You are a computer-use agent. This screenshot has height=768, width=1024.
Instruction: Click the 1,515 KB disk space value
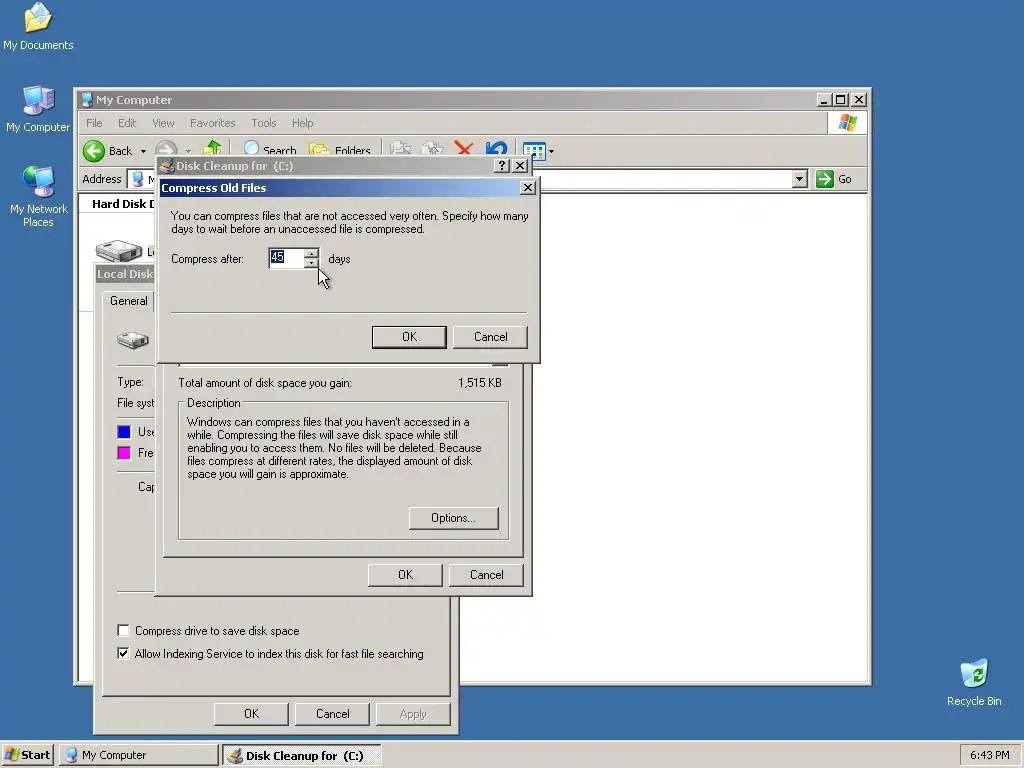point(479,383)
